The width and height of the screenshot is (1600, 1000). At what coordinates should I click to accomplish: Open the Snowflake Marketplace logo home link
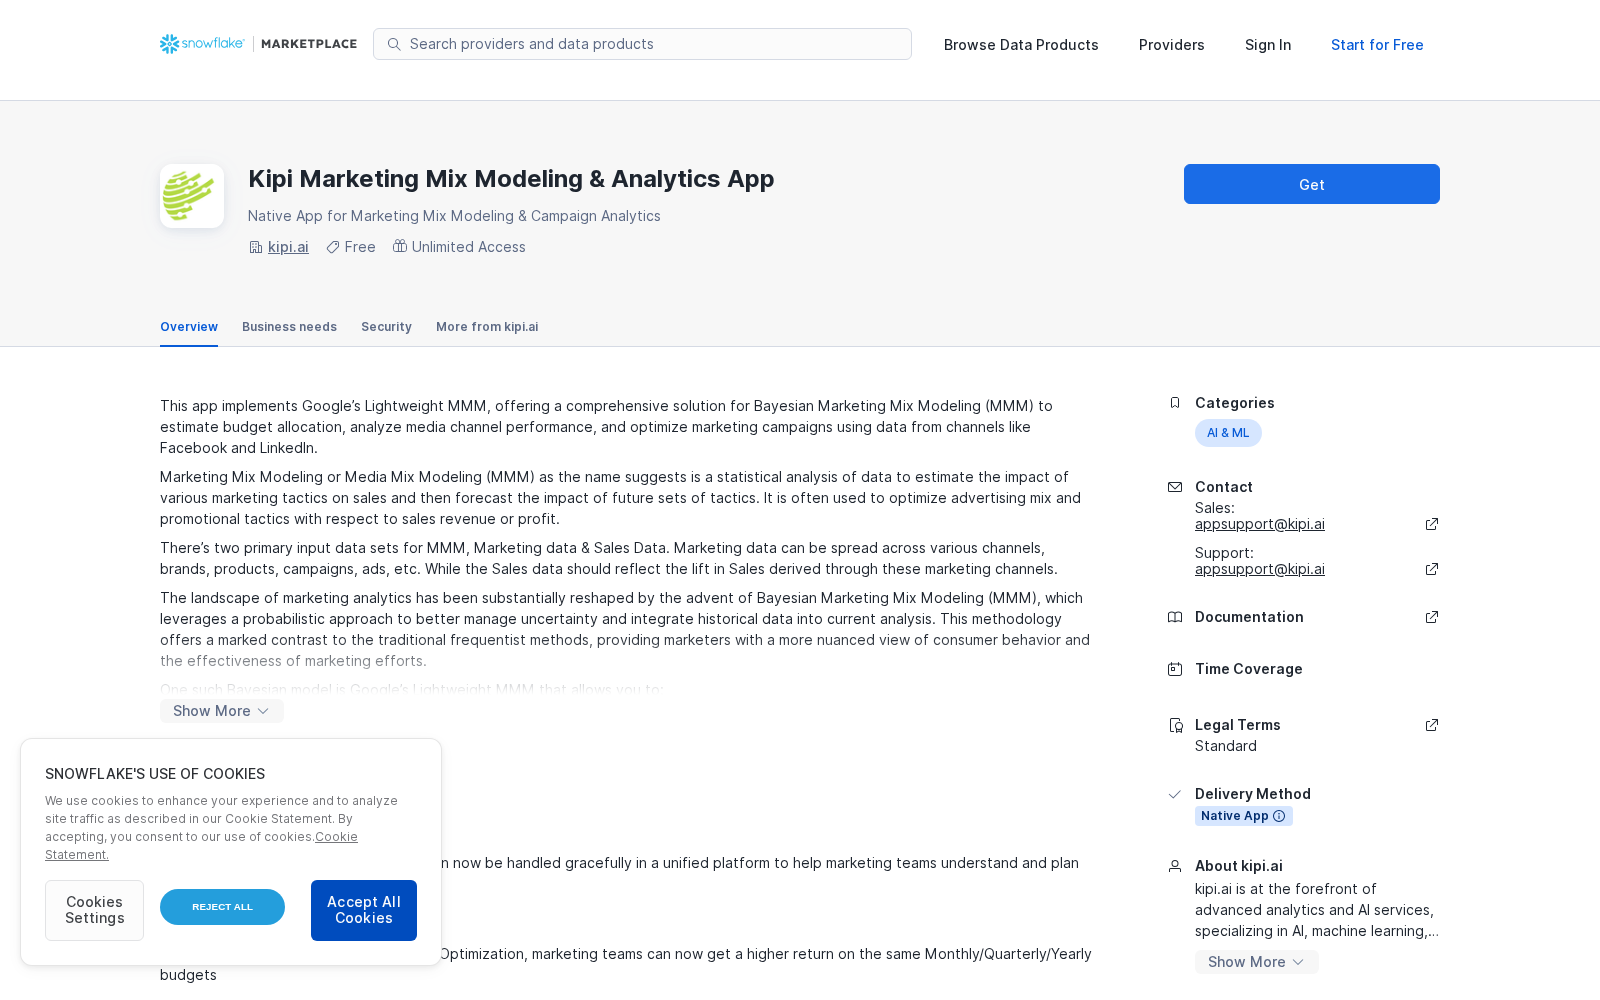point(258,44)
